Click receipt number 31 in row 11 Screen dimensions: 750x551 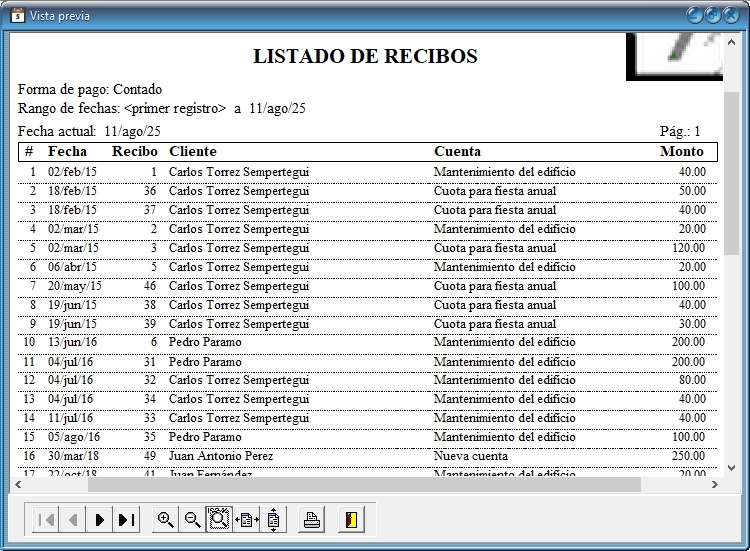150,362
